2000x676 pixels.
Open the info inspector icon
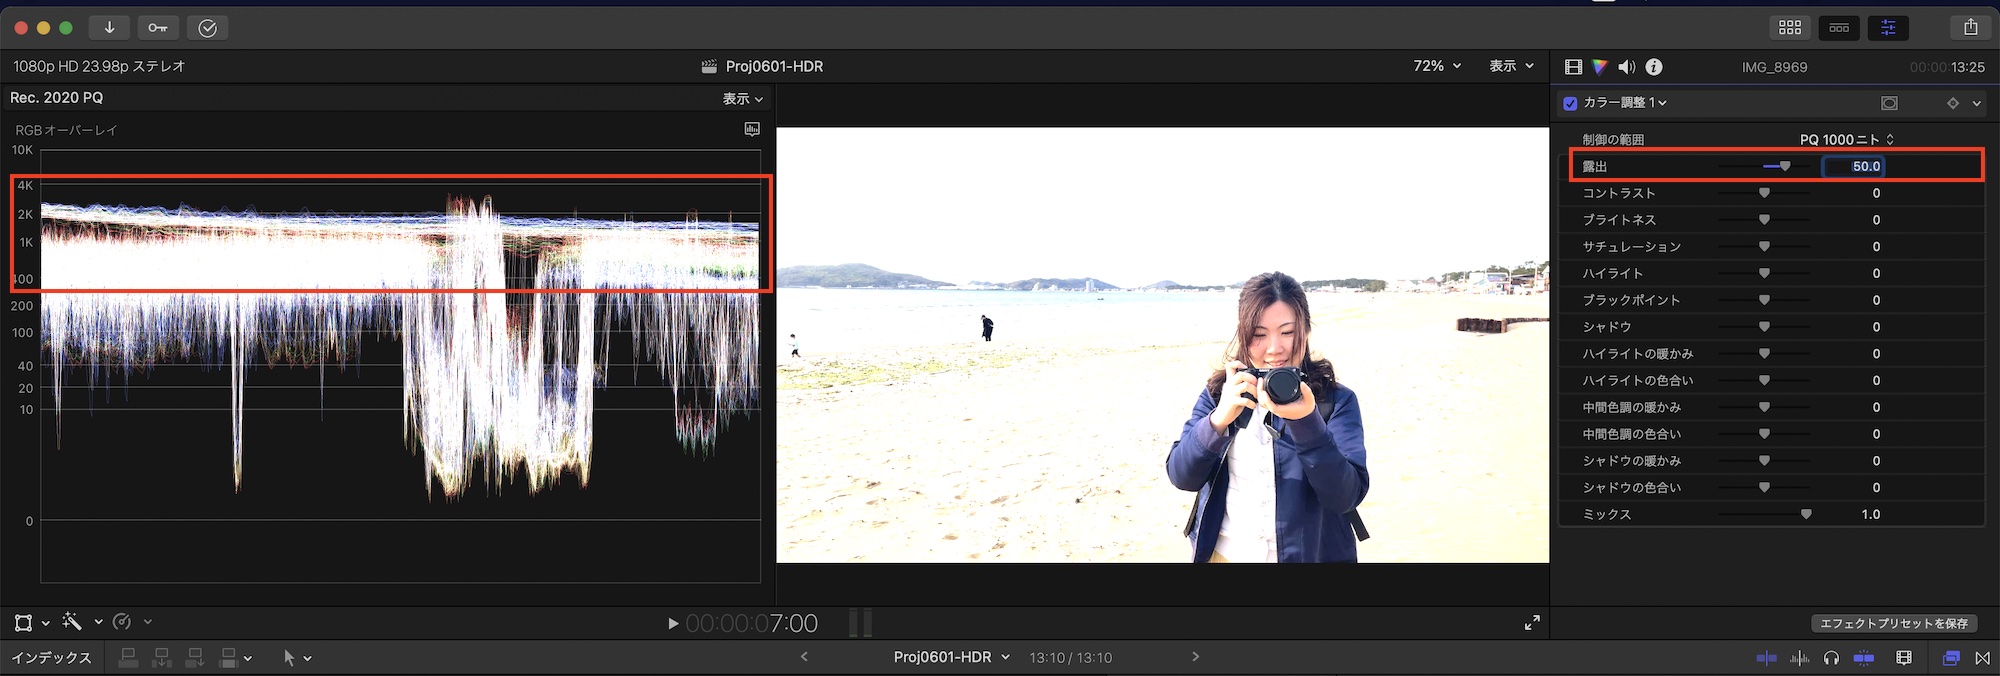click(x=1654, y=67)
